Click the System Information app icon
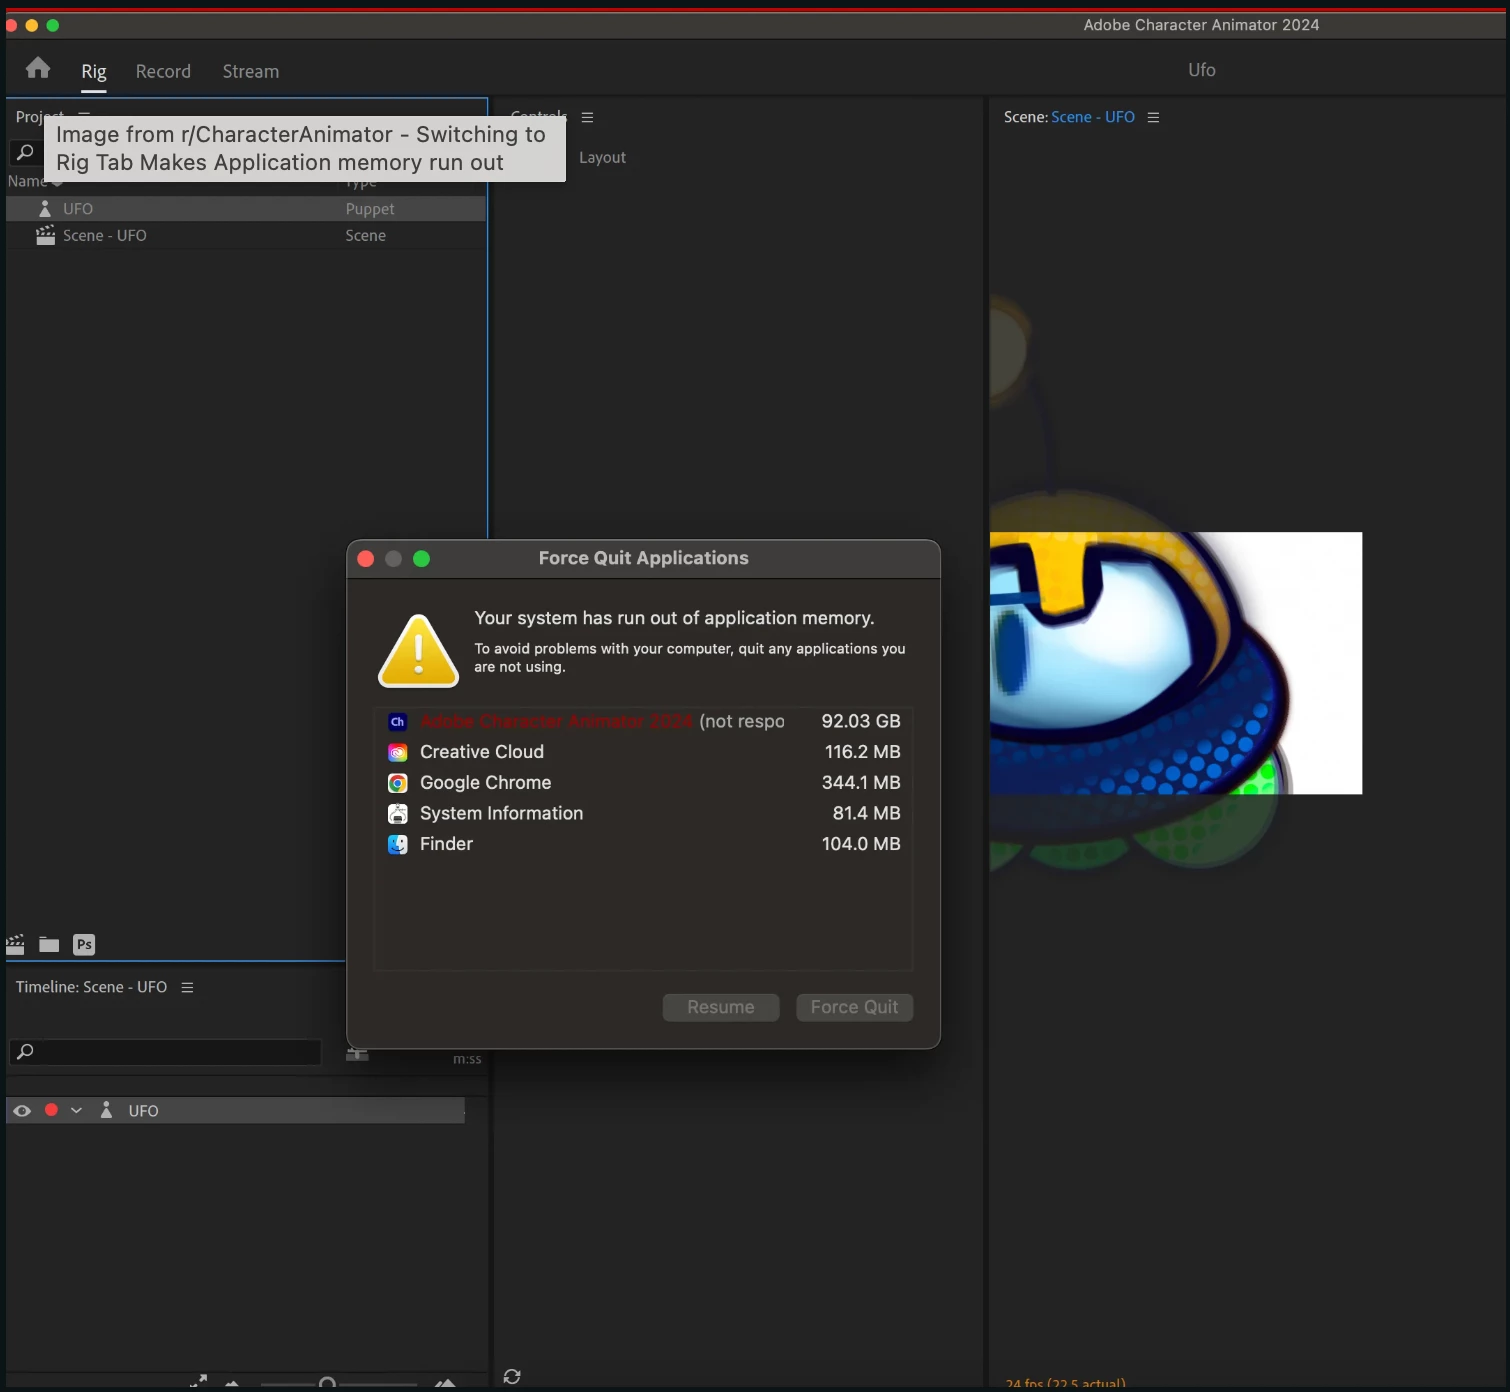The image size is (1510, 1392). (398, 813)
